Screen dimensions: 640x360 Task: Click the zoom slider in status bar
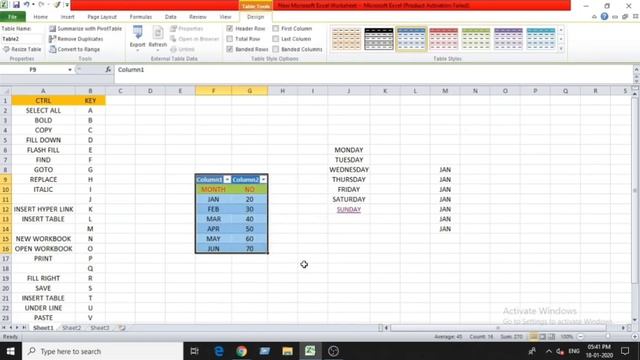(x=607, y=337)
